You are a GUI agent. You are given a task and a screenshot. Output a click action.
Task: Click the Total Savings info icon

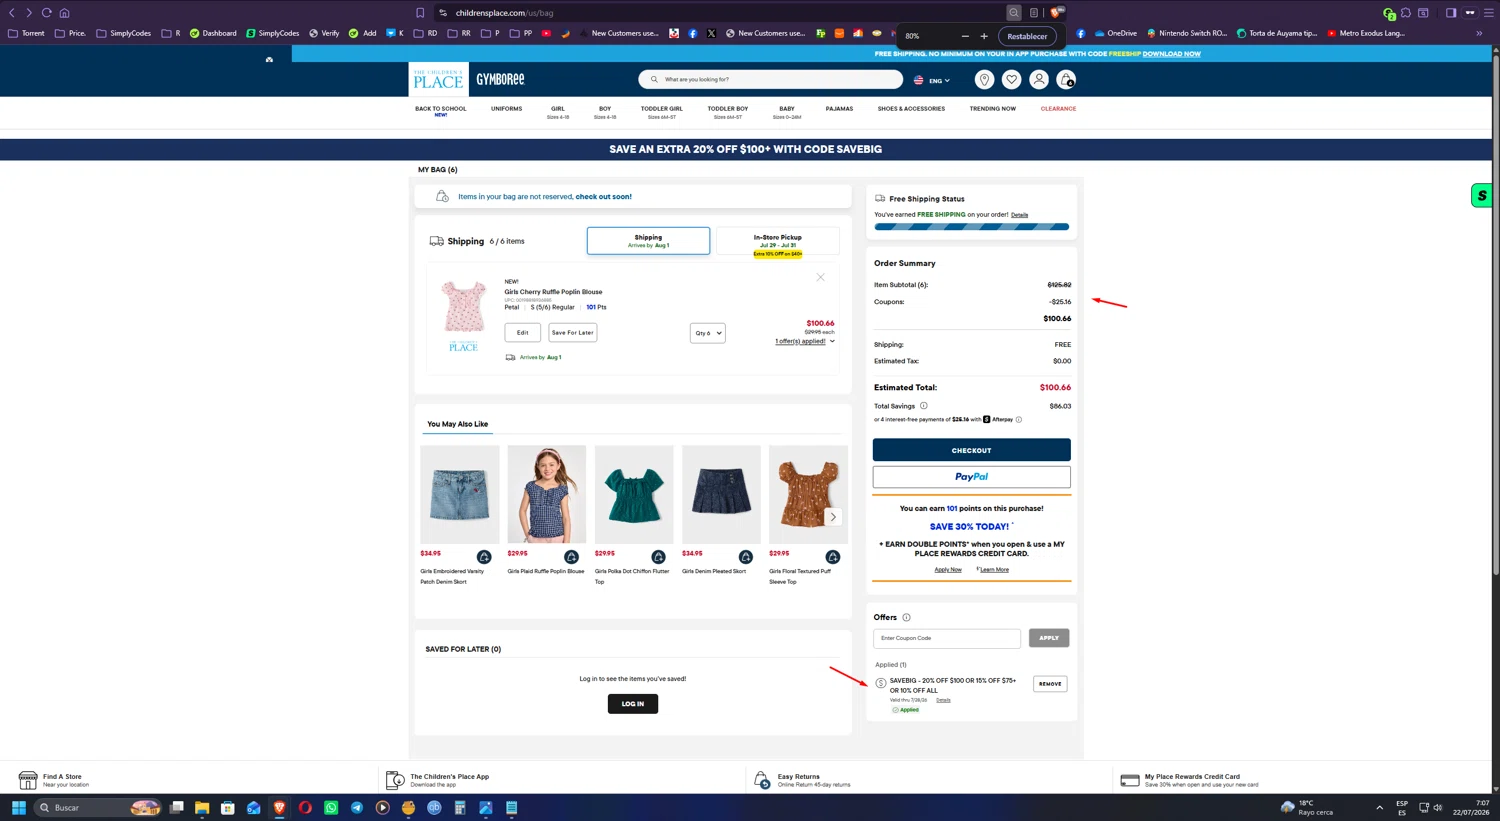click(923, 406)
